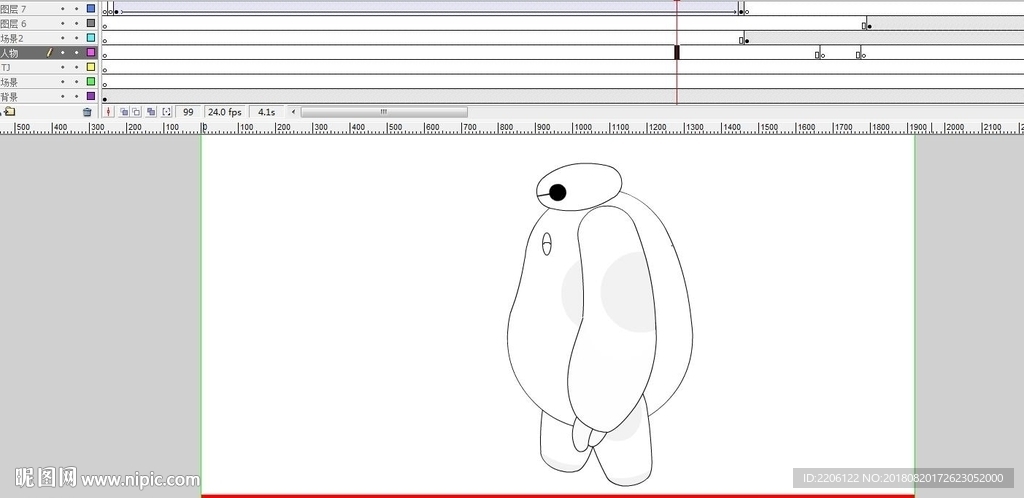This screenshot has width=1024, height=498.
Task: Select the highlighted frame on 人物 layer
Action: (x=677, y=52)
